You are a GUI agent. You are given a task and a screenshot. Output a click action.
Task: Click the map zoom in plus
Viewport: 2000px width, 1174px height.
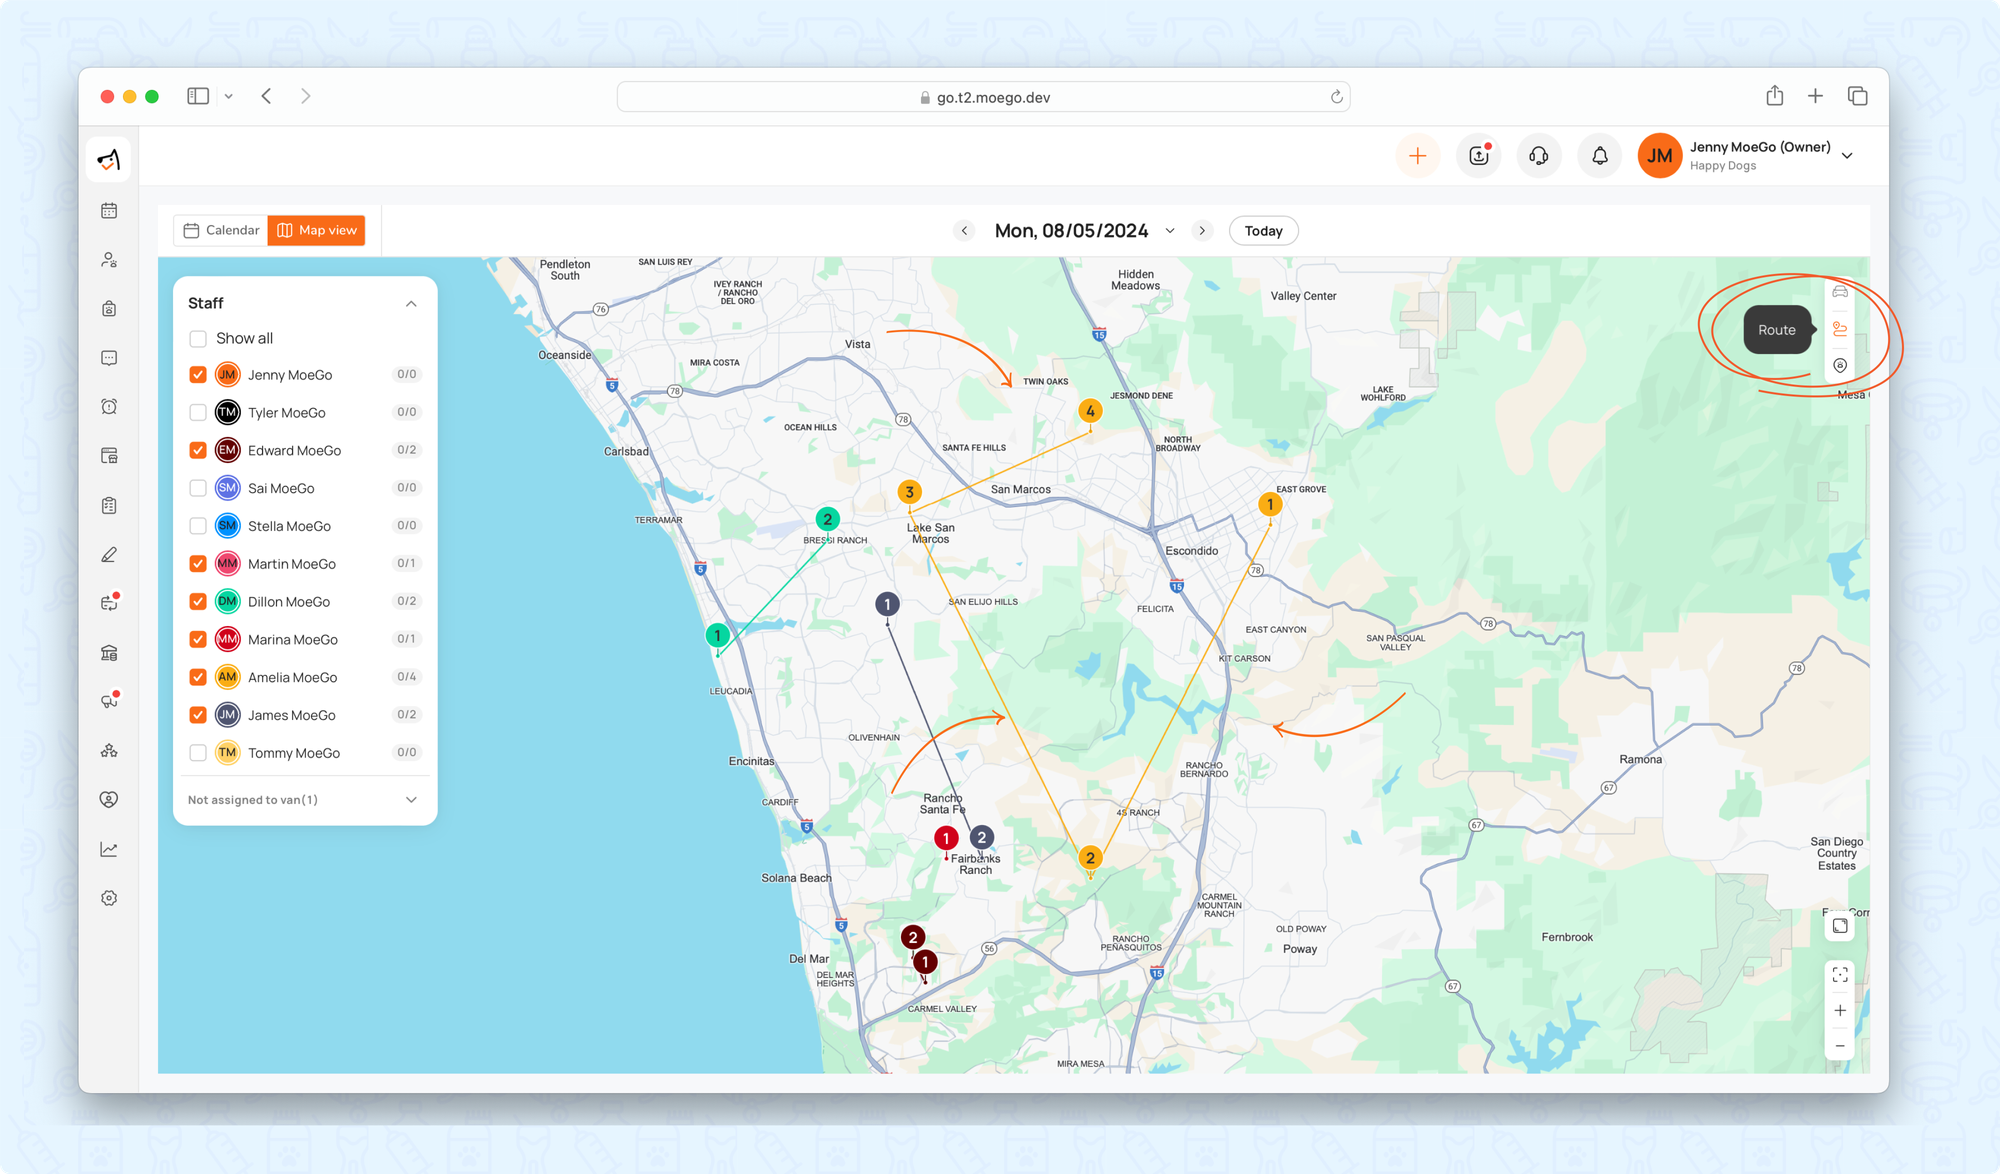click(1839, 1011)
